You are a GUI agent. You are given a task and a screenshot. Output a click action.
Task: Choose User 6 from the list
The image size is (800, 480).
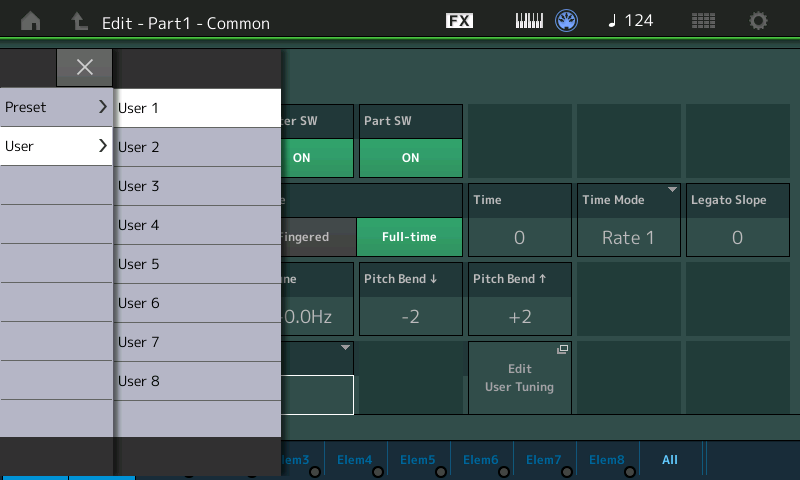[197, 303]
